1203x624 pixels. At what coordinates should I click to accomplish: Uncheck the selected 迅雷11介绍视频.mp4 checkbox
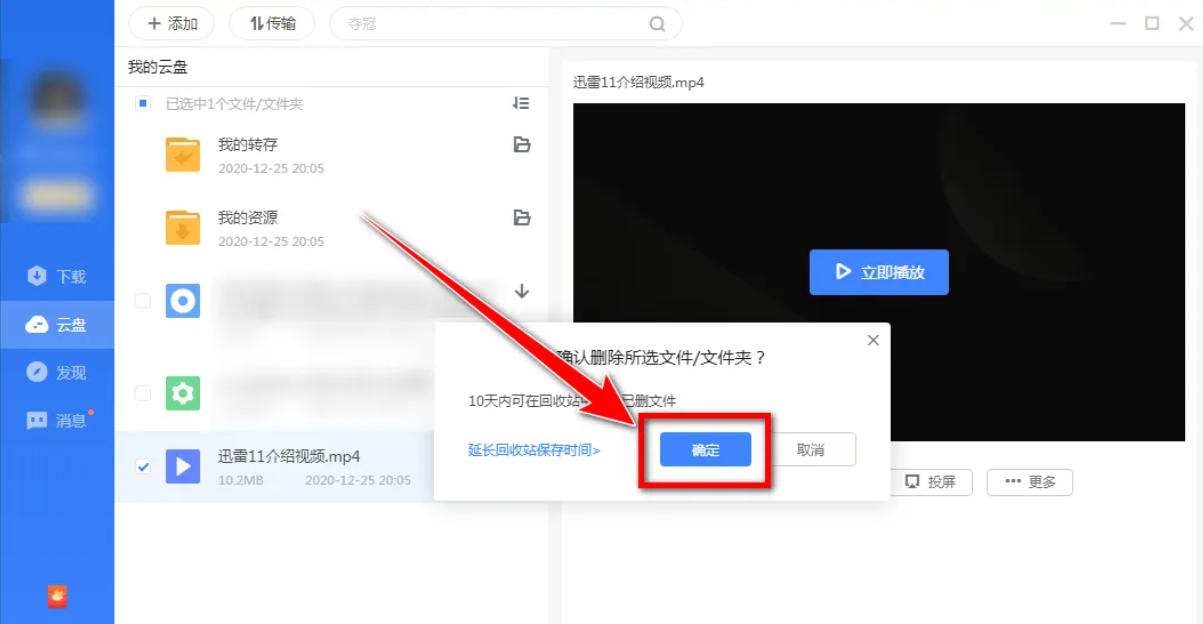(142, 464)
